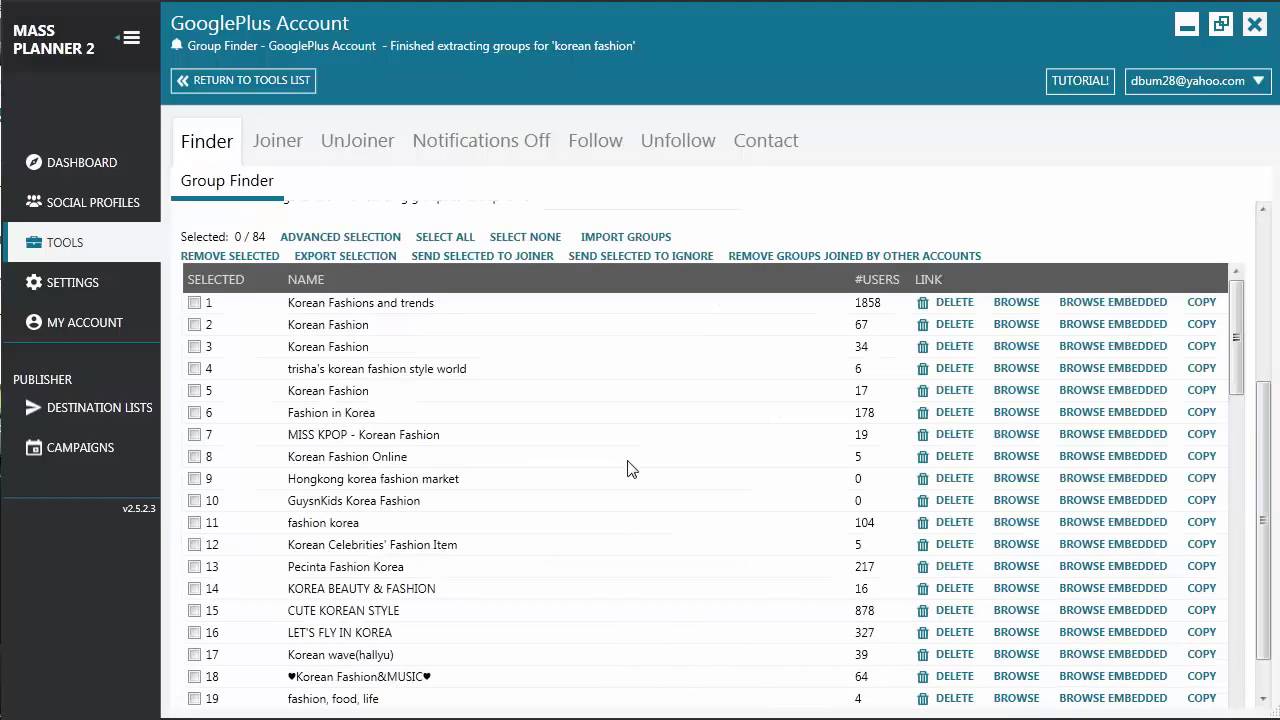The width and height of the screenshot is (1280, 720).
Task: Click trash icon for Pecinta Fashion Korea
Action: point(923,567)
